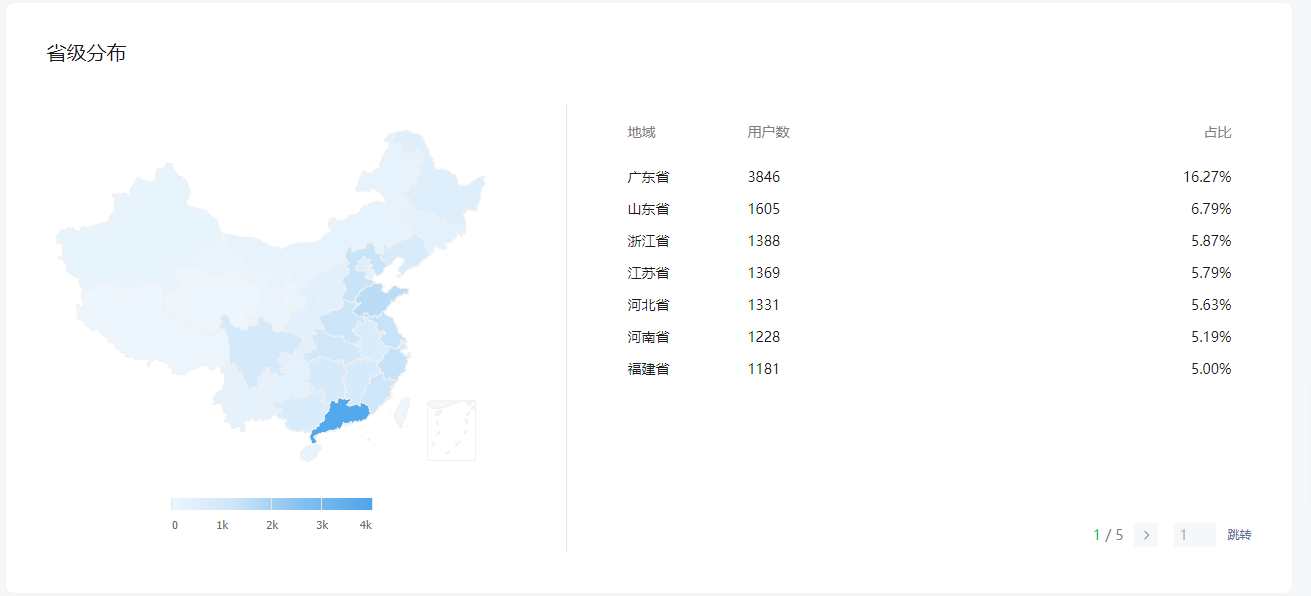The width and height of the screenshot is (1311, 596).
Task: Select the 浙江省 row in table
Action: (929, 241)
